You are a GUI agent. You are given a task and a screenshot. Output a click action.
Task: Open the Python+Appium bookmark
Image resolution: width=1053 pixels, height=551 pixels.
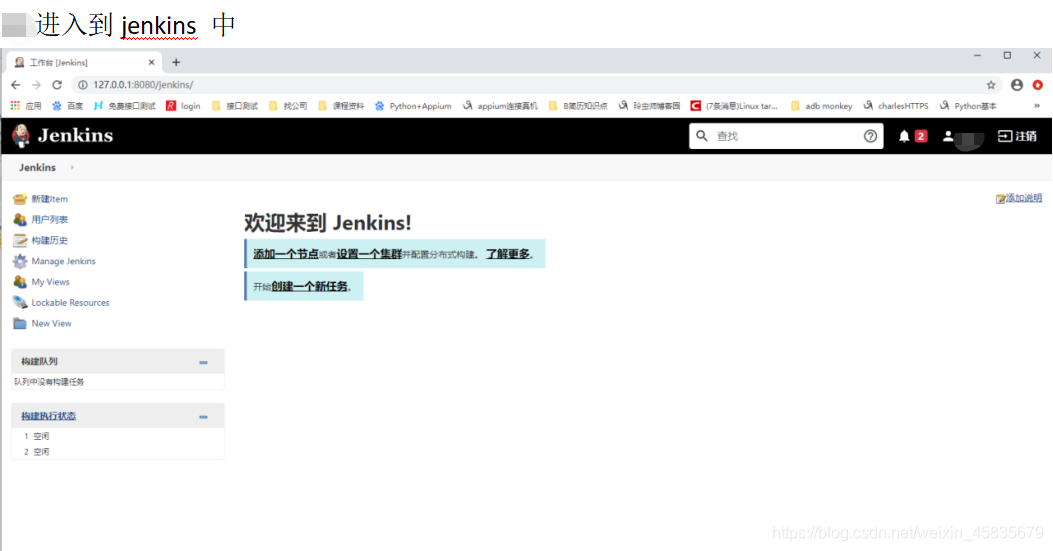point(413,106)
